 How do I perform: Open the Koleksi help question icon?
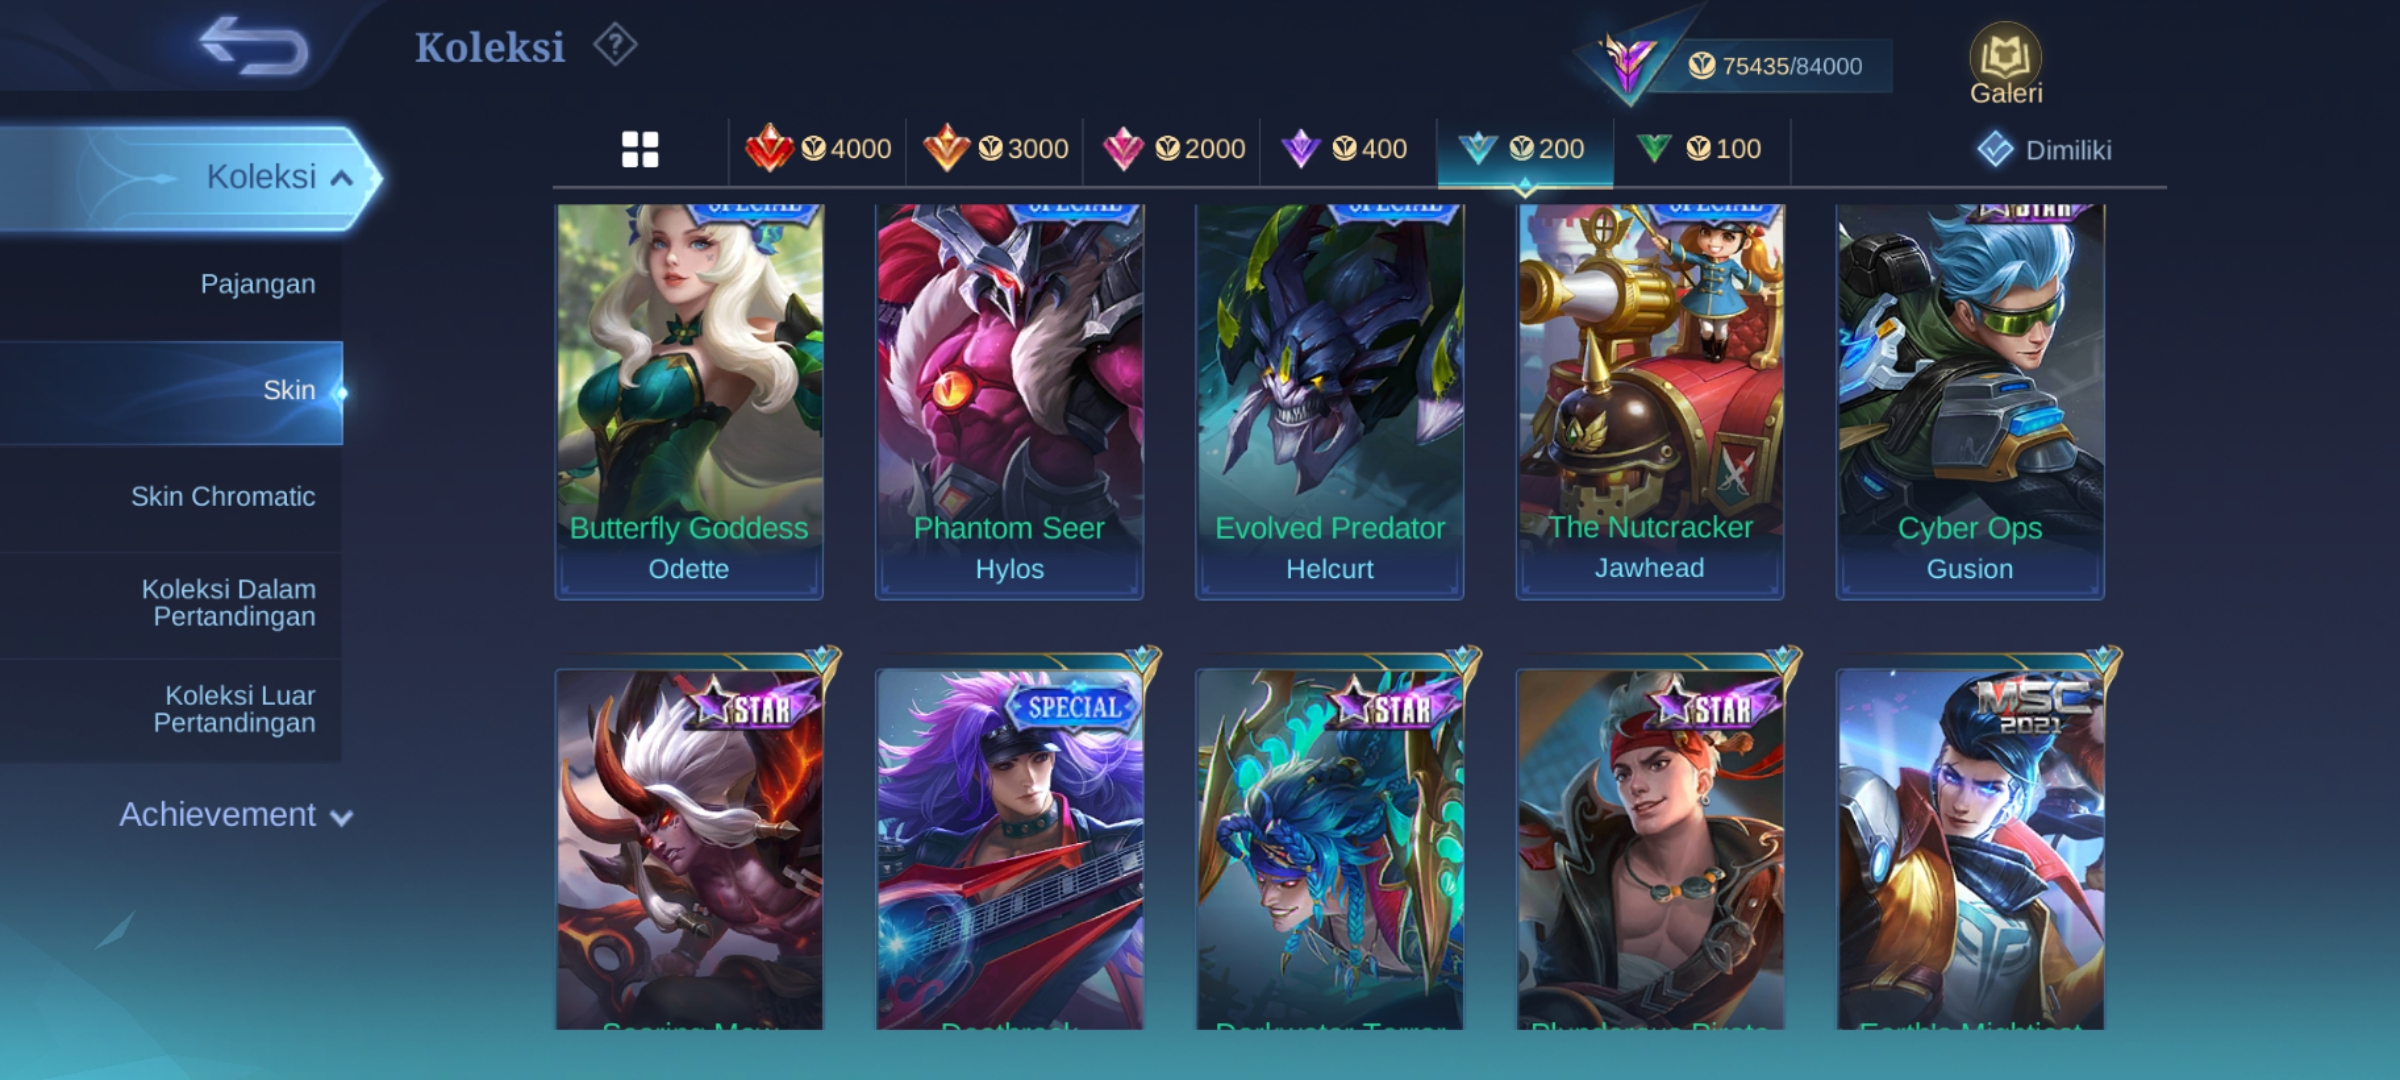[615, 46]
